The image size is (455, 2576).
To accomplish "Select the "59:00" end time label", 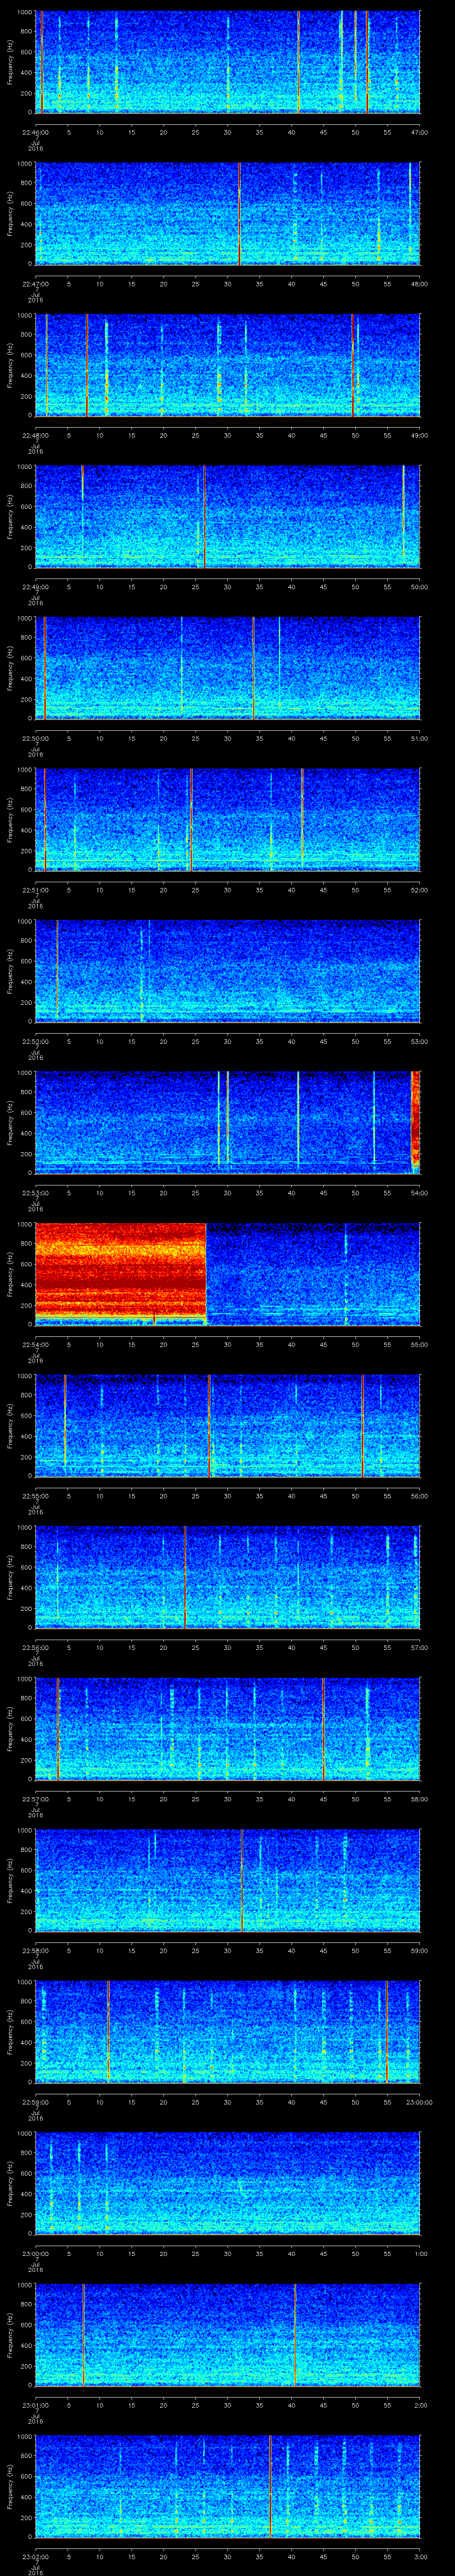I will 419,1950.
